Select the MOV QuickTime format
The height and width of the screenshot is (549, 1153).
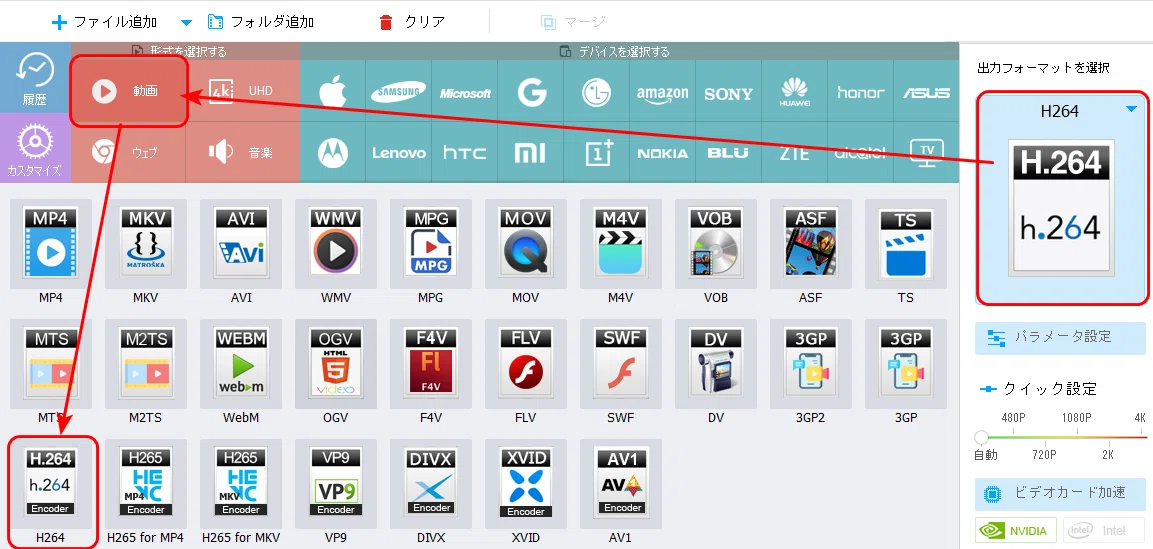(x=526, y=243)
